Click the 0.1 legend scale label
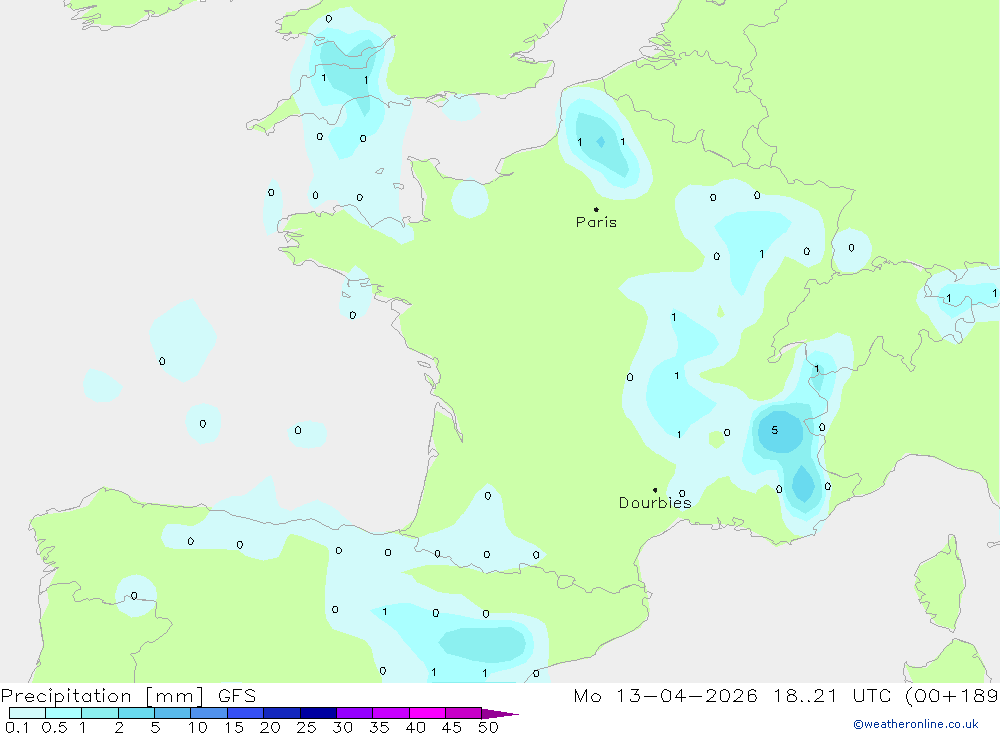 (17, 727)
